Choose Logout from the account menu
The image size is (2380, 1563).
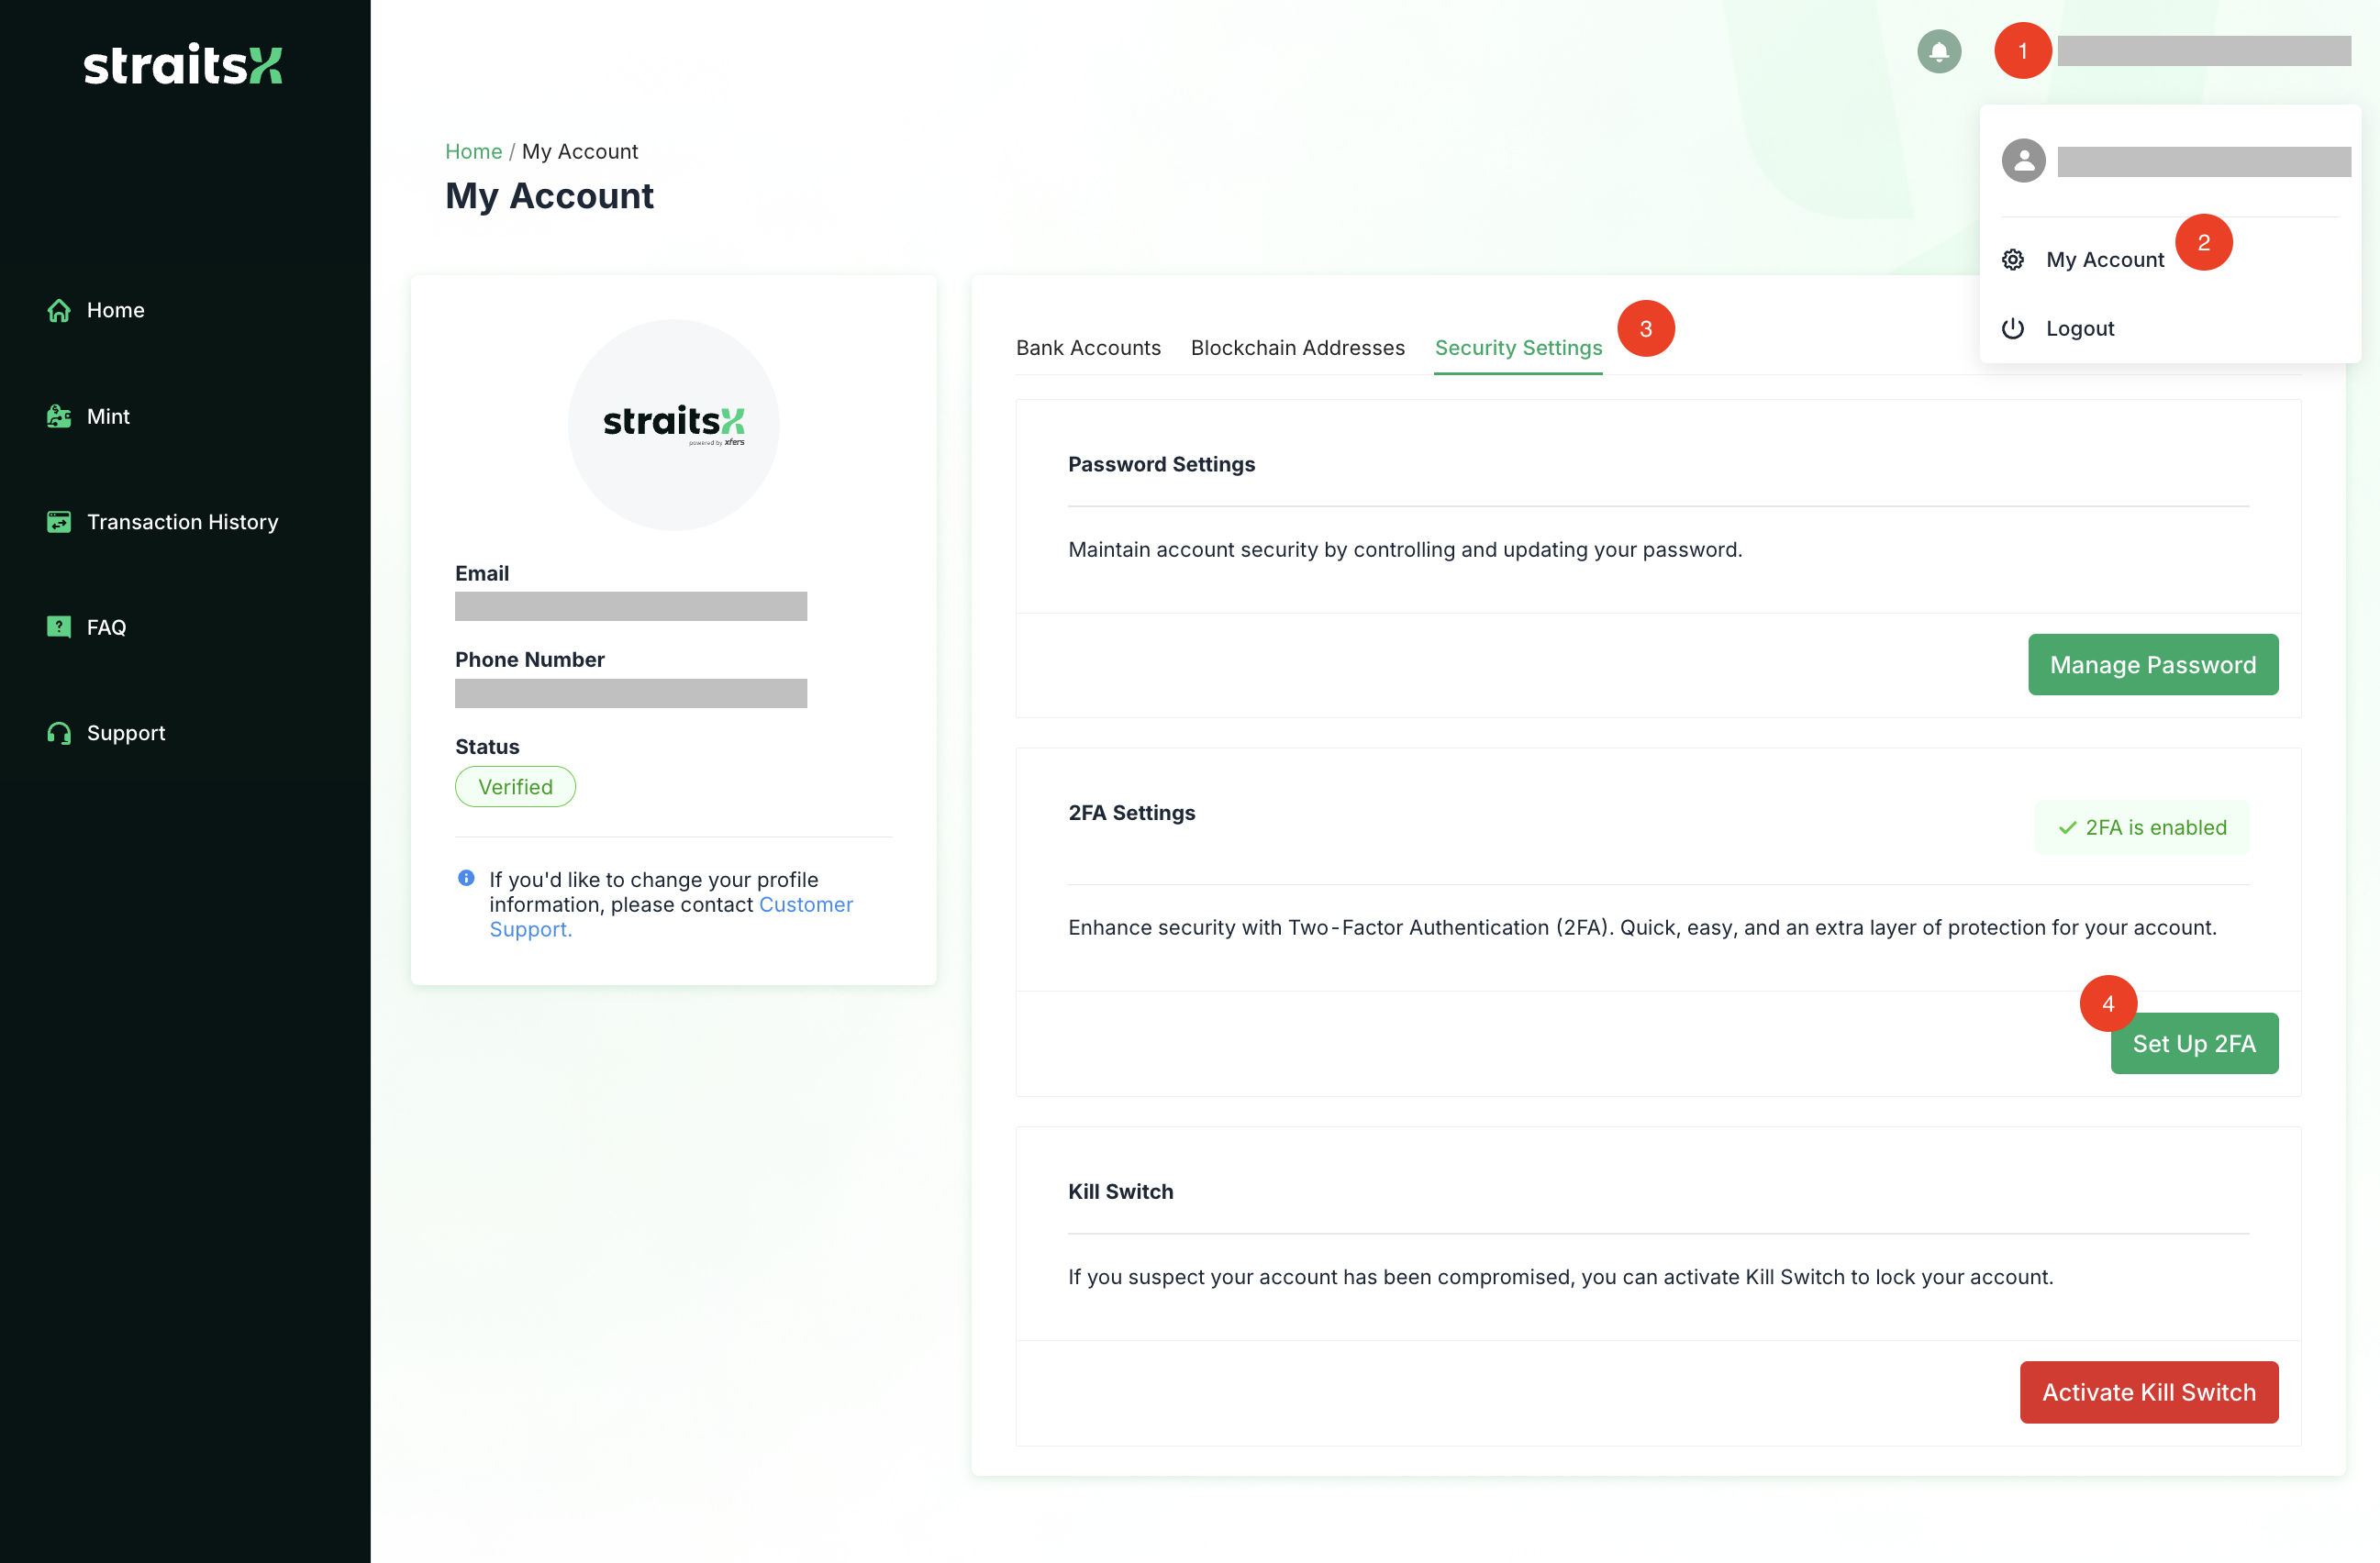(x=2079, y=329)
